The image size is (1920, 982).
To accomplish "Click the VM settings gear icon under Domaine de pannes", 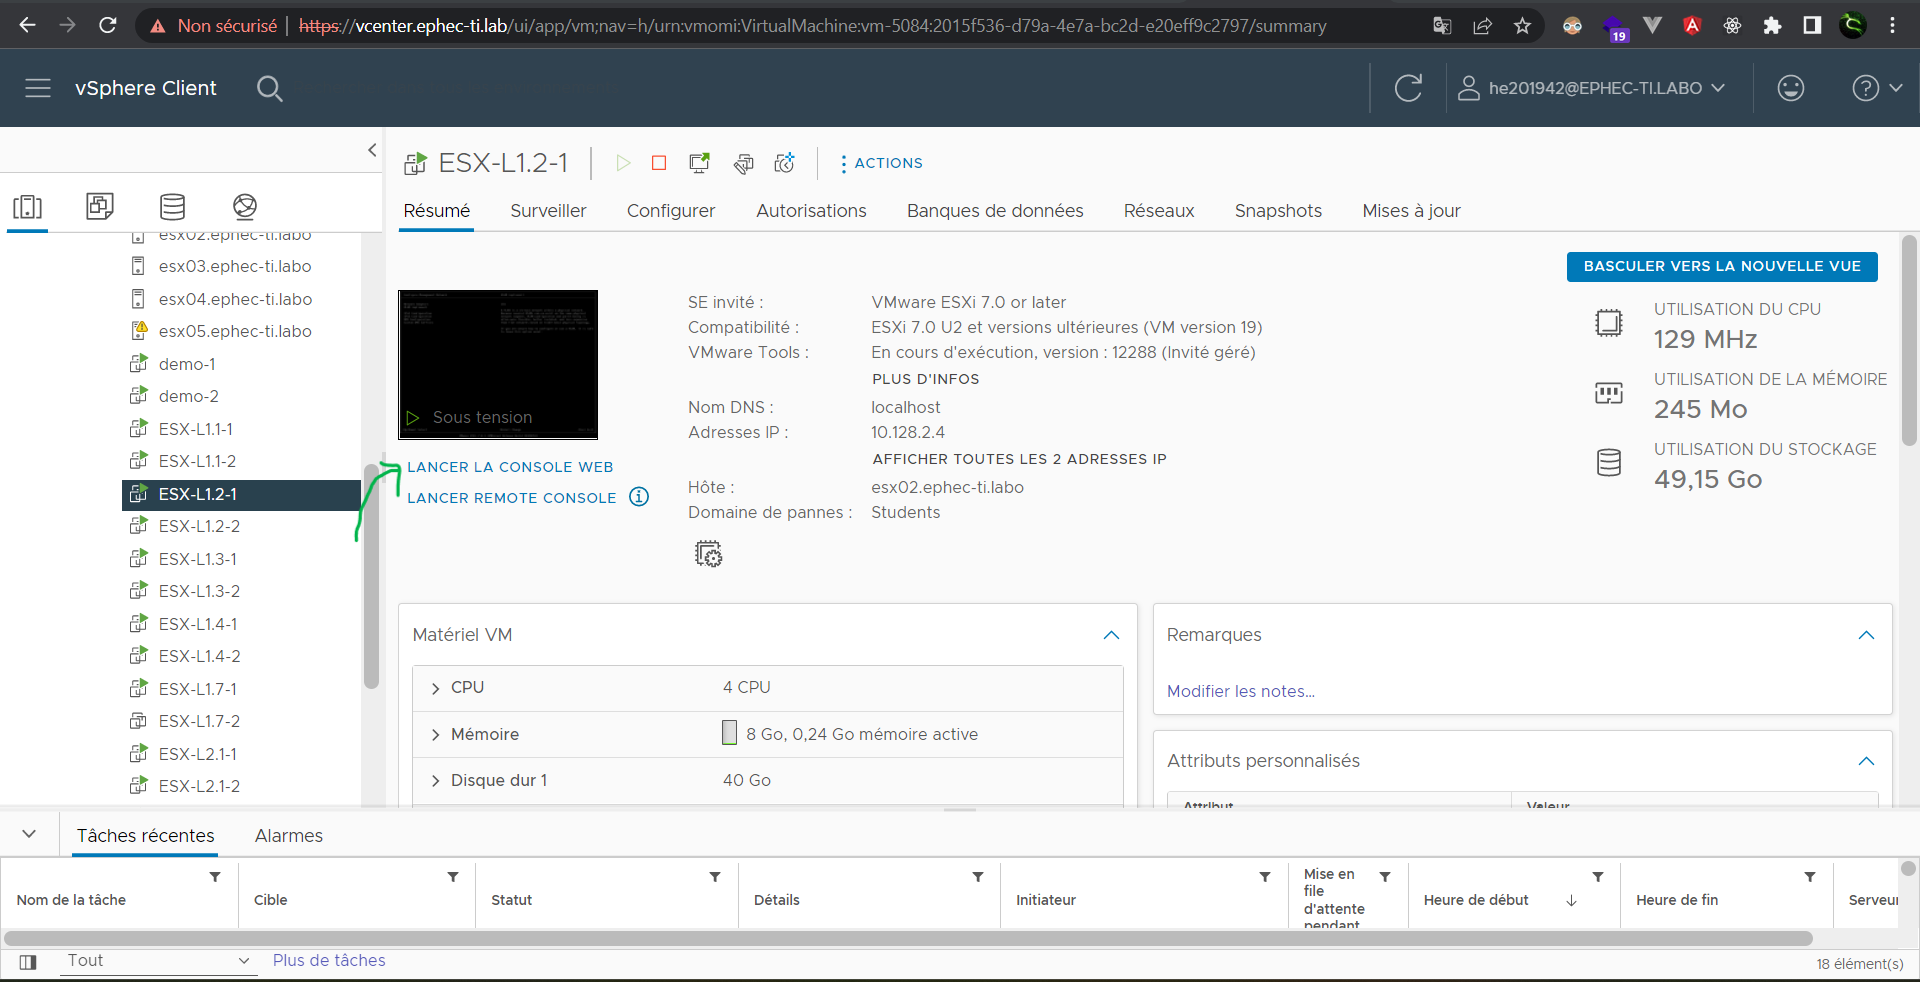I will [x=708, y=554].
